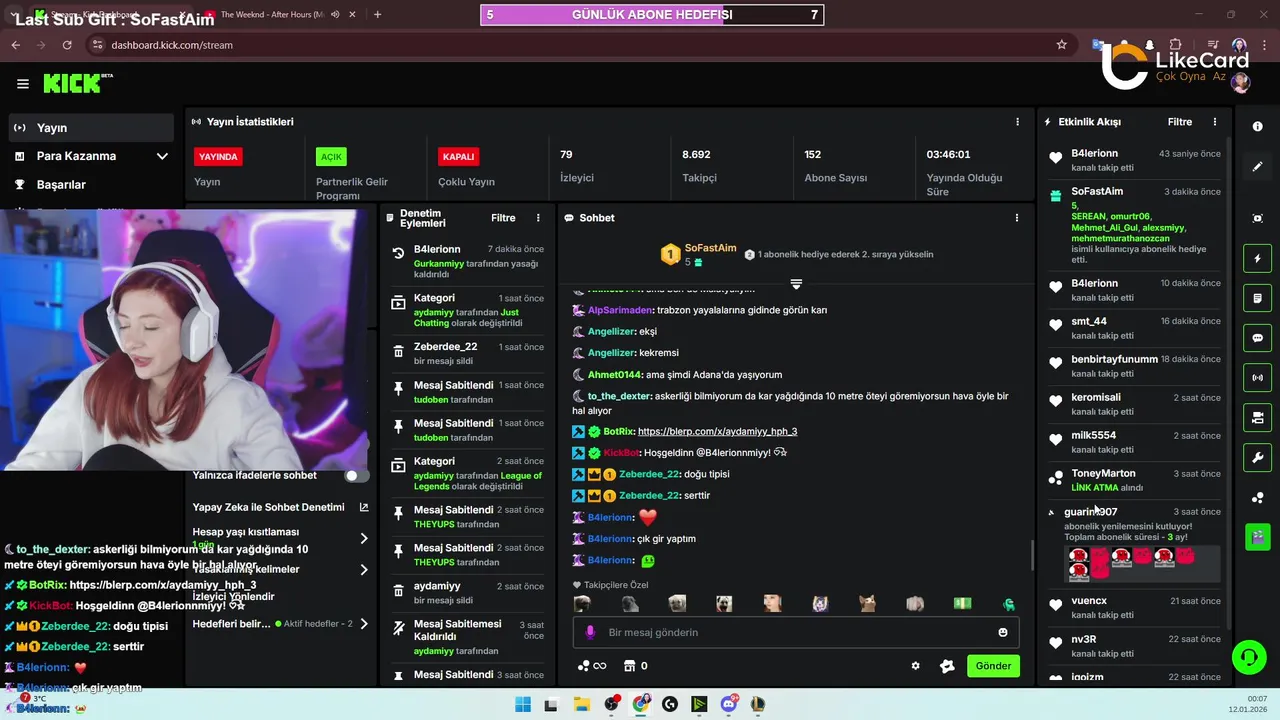Click the KAPALI multi-stream status badge
Screen dimensions: 1280x720
pos(458,157)
